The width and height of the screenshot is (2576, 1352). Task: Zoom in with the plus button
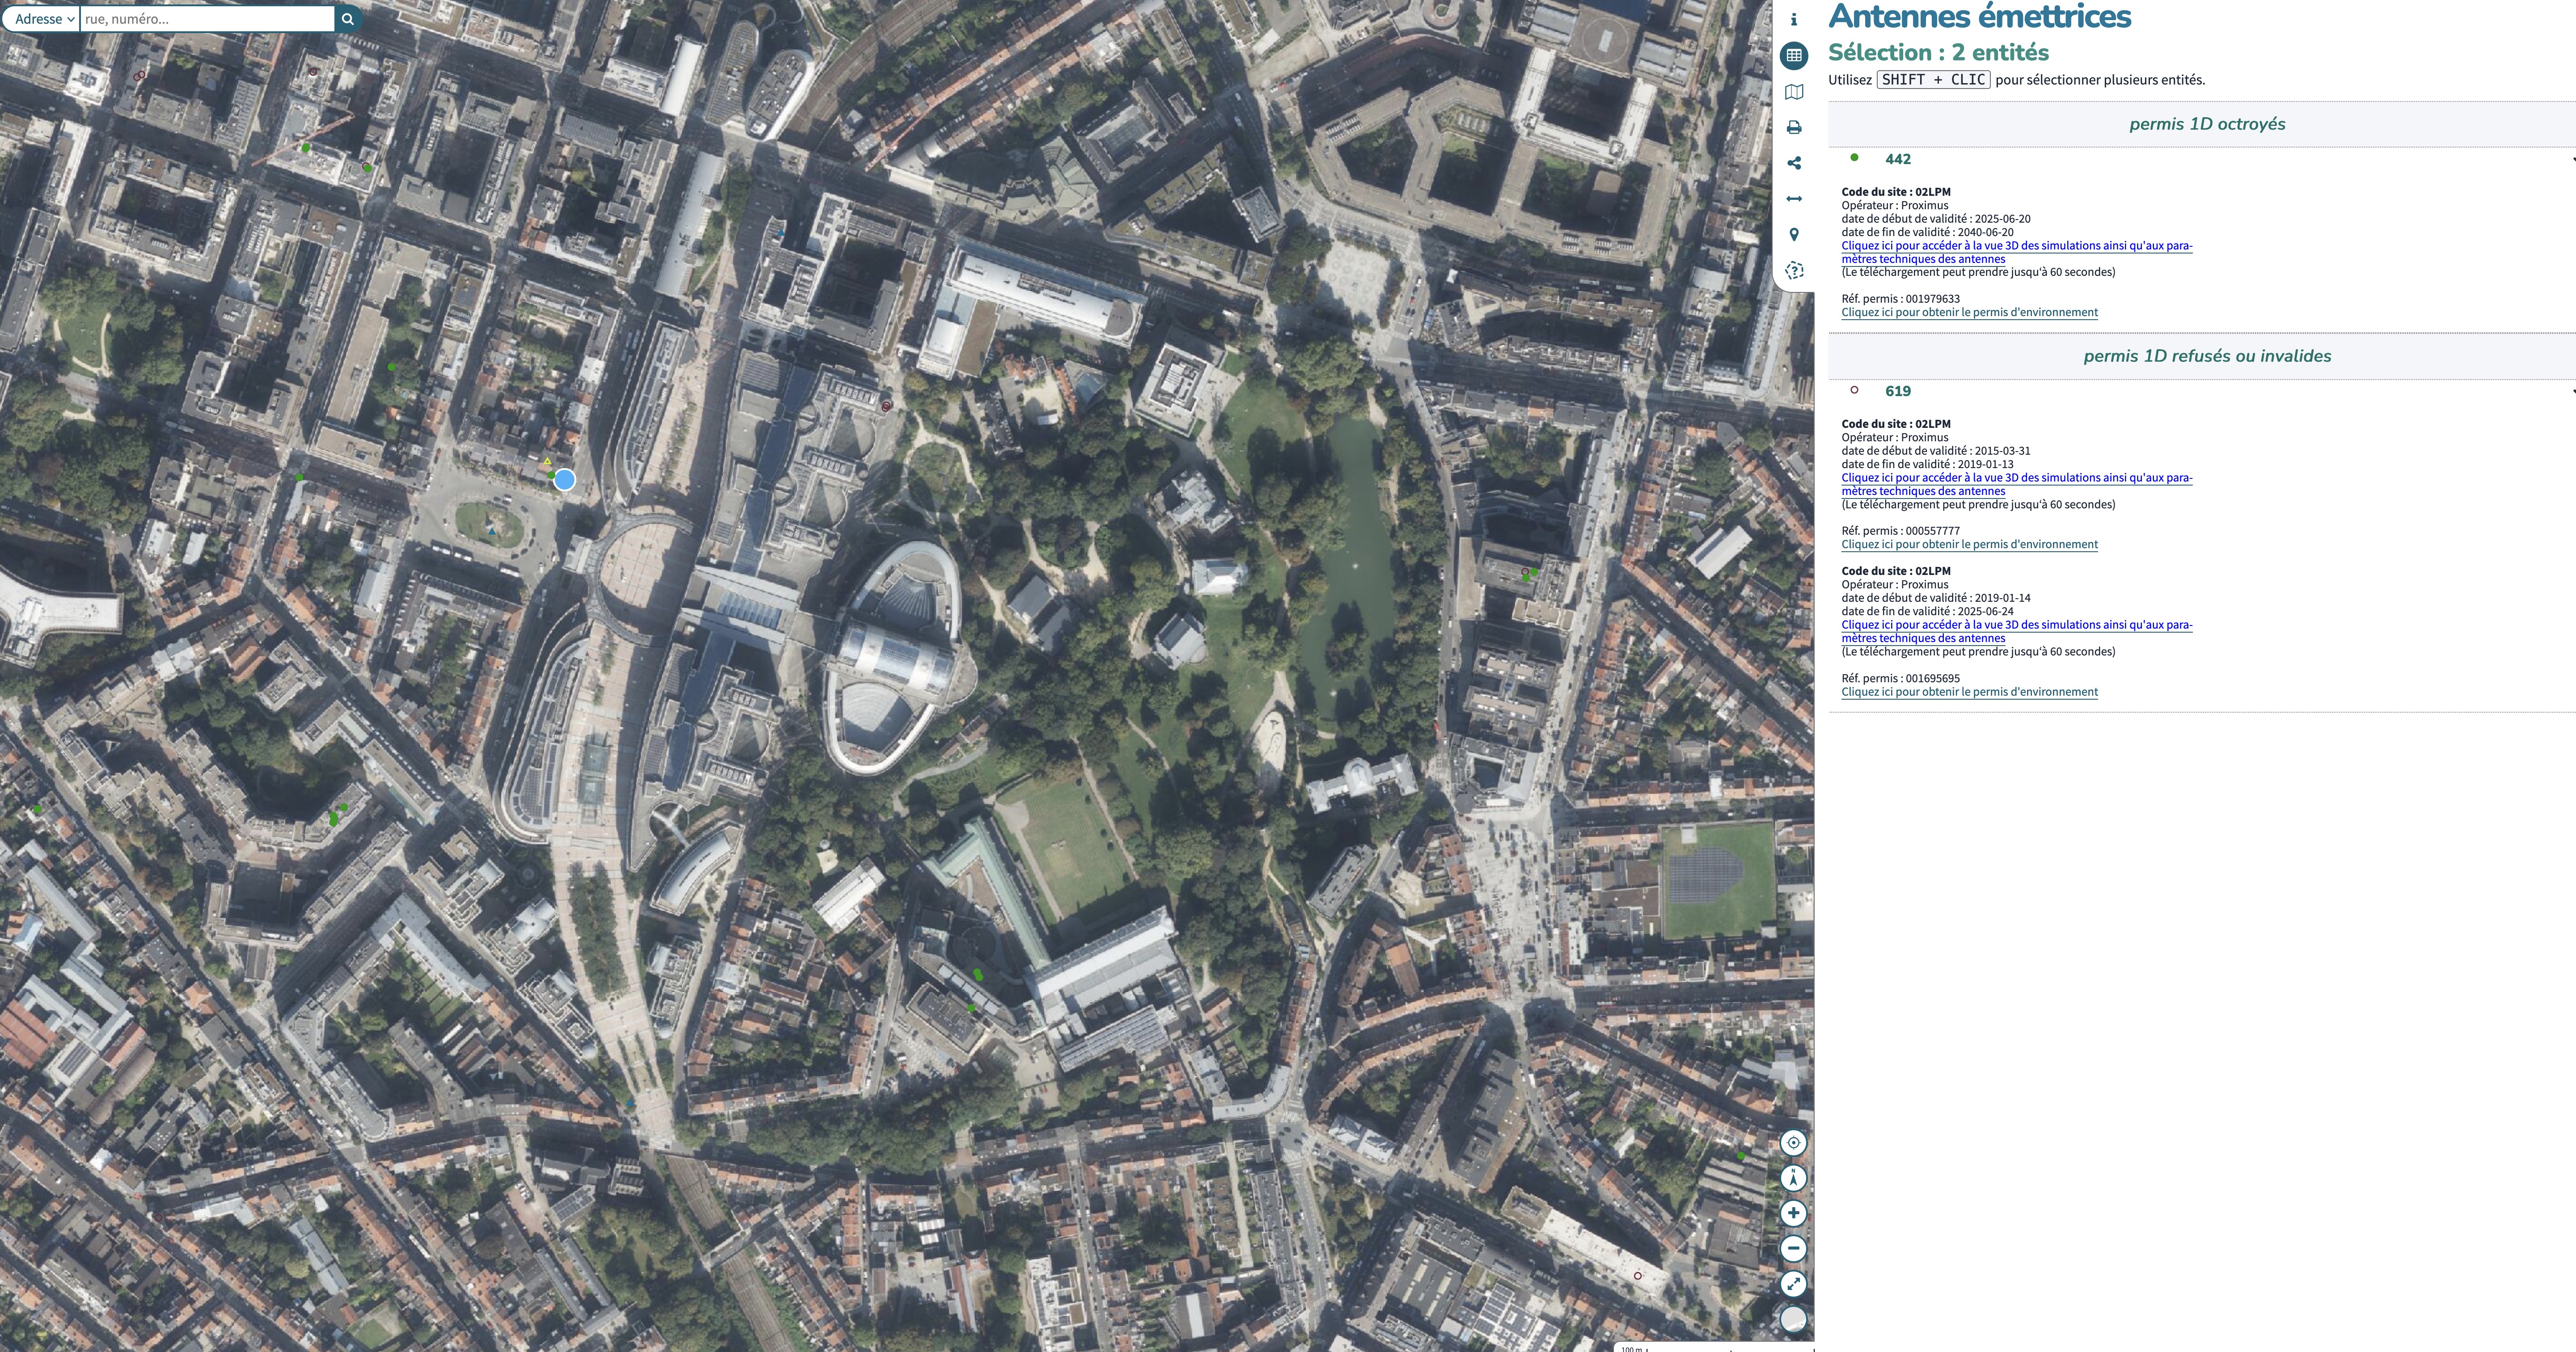tap(1793, 1213)
